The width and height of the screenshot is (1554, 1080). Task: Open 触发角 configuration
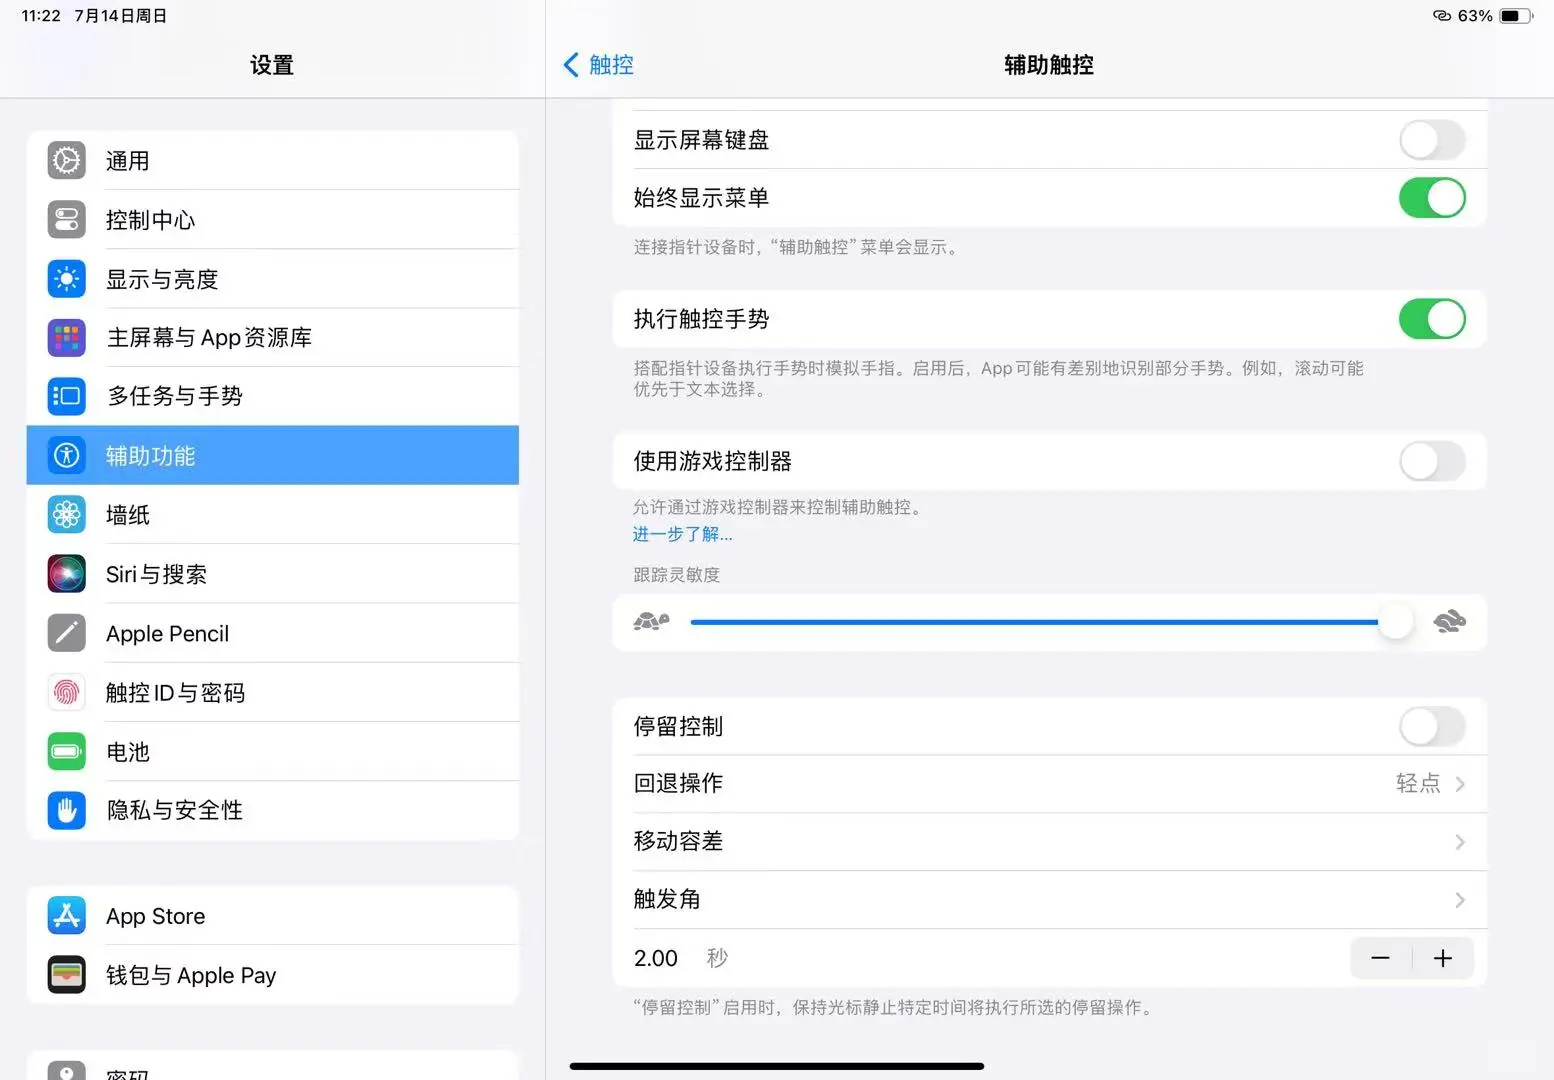[x=1048, y=899]
